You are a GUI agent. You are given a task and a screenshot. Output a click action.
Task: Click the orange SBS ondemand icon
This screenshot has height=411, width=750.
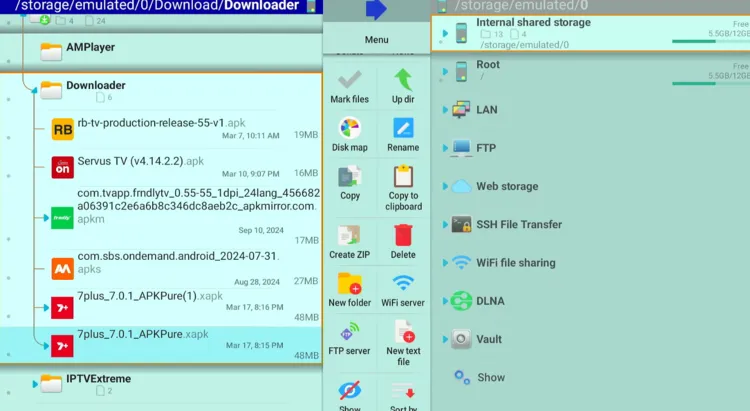coord(63,268)
